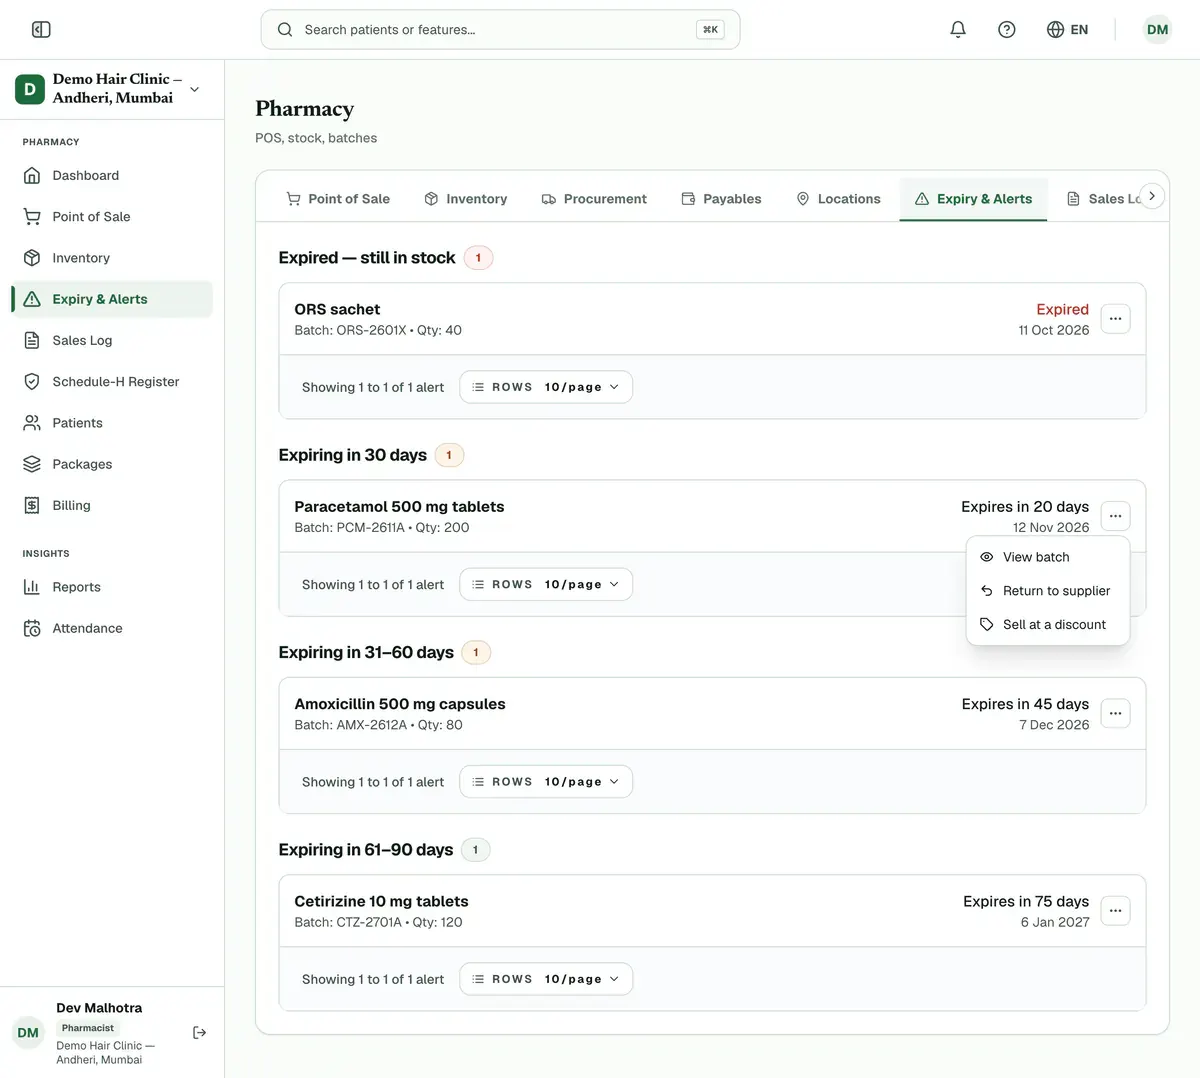1200x1078 pixels.
Task: Collapse the sidebar with the panel icon
Action: 41,30
